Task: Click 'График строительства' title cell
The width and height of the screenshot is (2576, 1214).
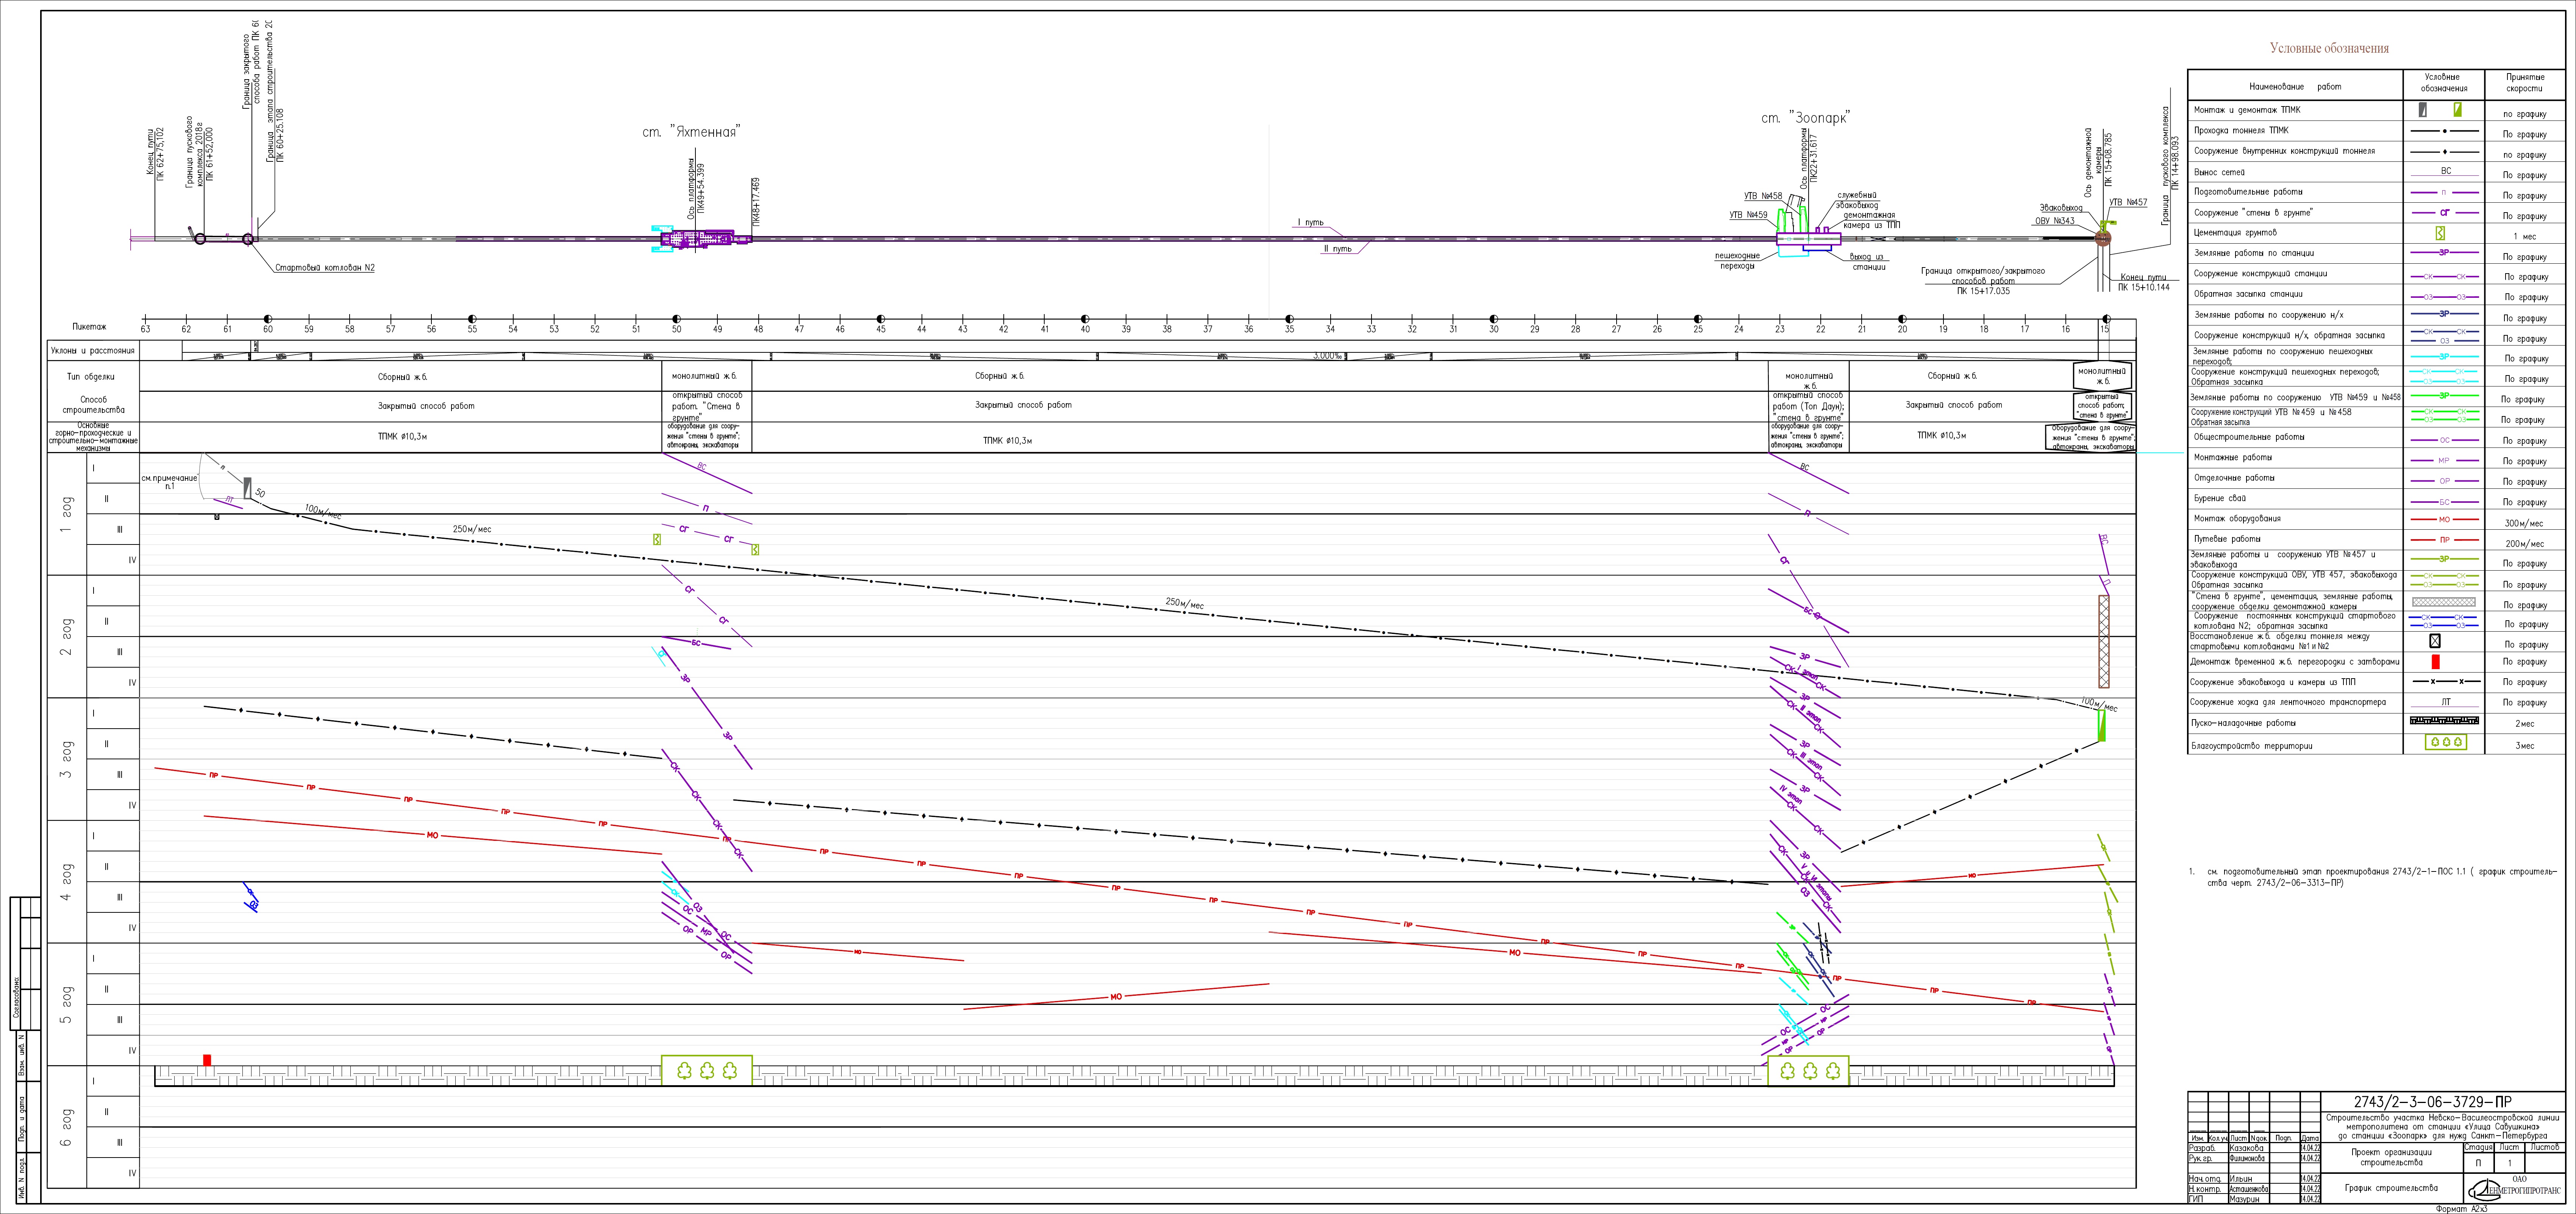Action: click(x=2391, y=1188)
